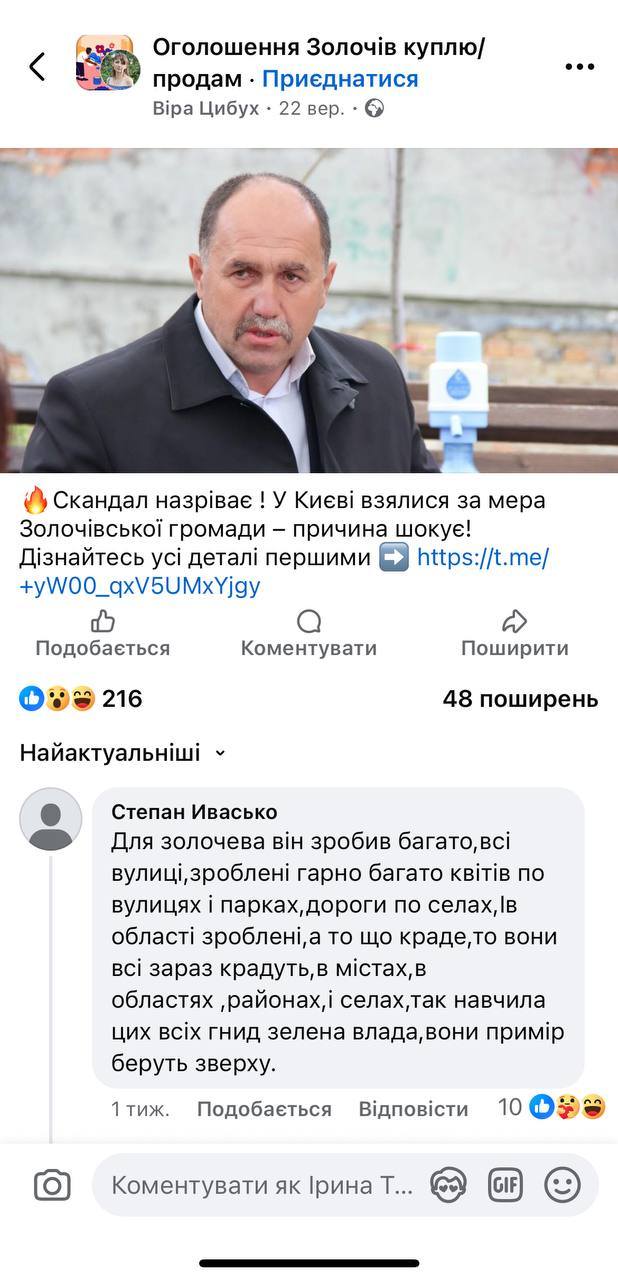Open Степан Ивасько's profile avatar

pos(51,818)
